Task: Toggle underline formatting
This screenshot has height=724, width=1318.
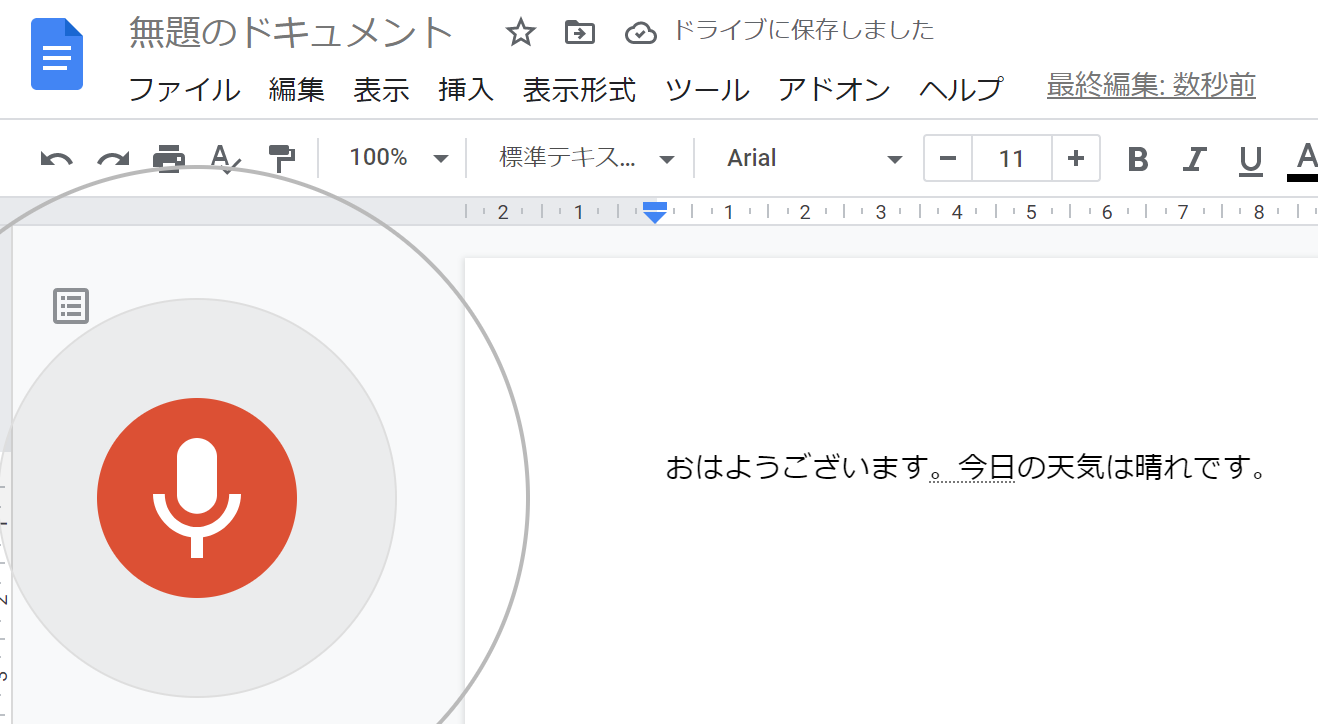Action: point(1250,160)
